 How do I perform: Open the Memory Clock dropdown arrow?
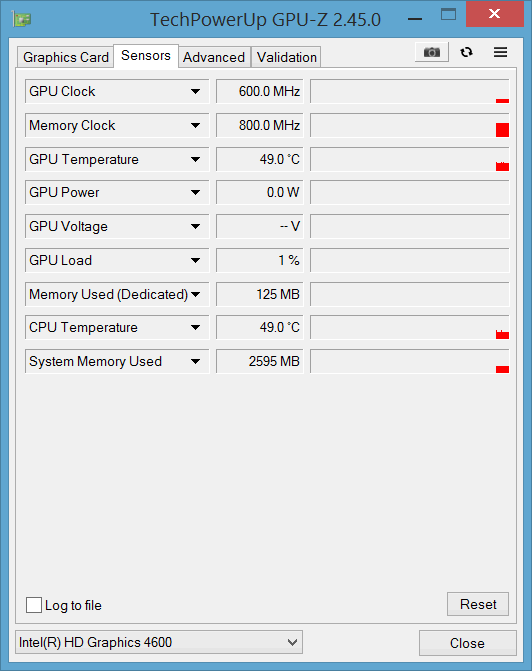click(196, 125)
